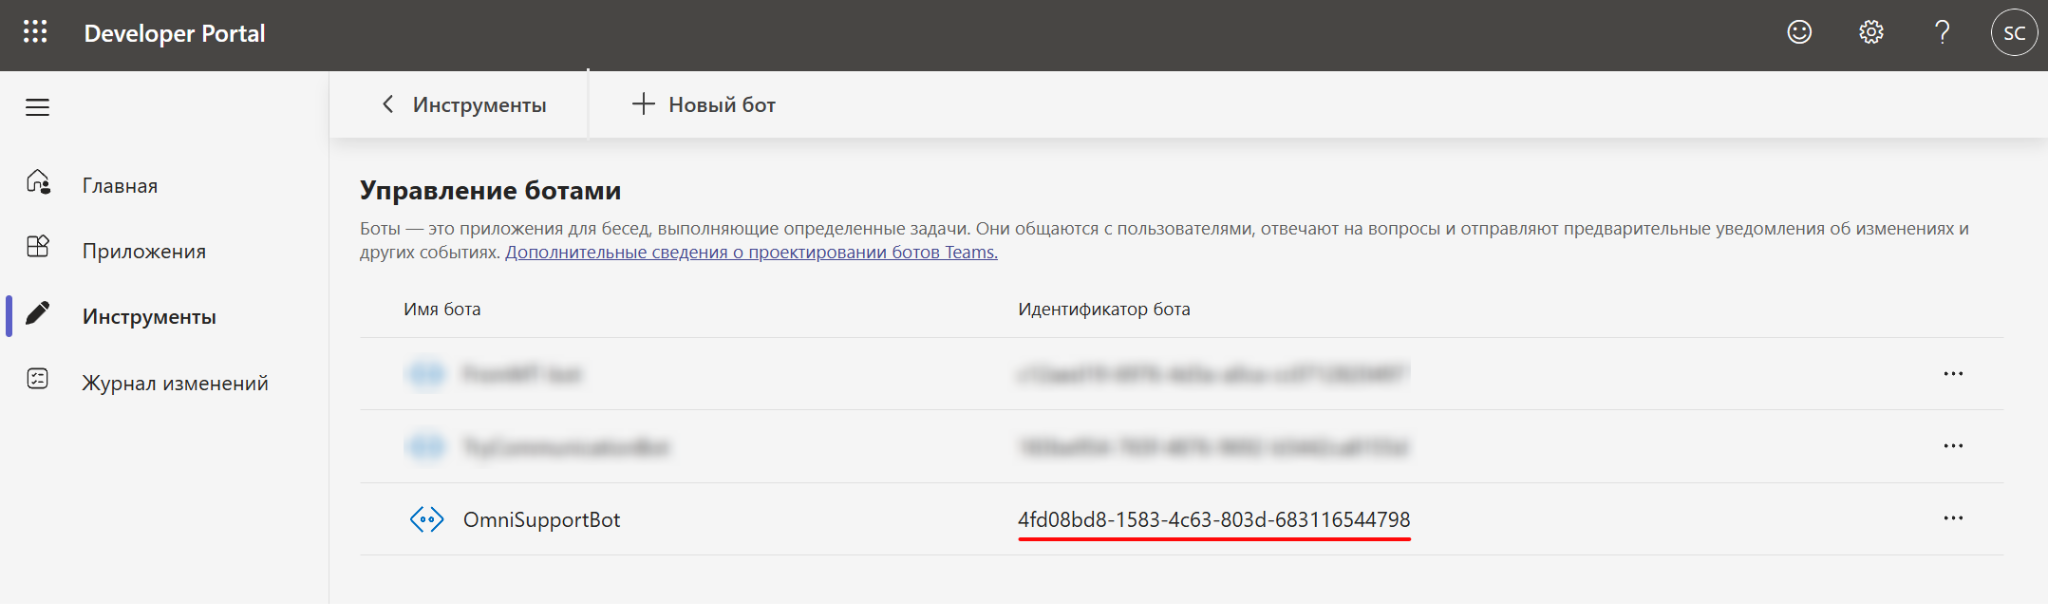Click the apps icon beside Приложения
Viewport: 2048px width, 604px height.
click(x=38, y=247)
